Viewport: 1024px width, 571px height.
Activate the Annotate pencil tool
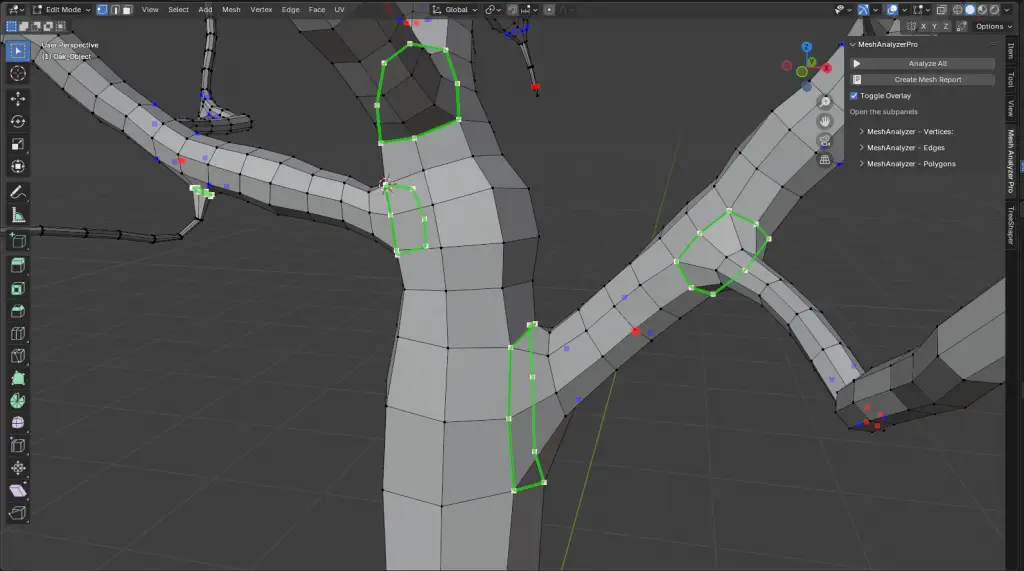18,192
